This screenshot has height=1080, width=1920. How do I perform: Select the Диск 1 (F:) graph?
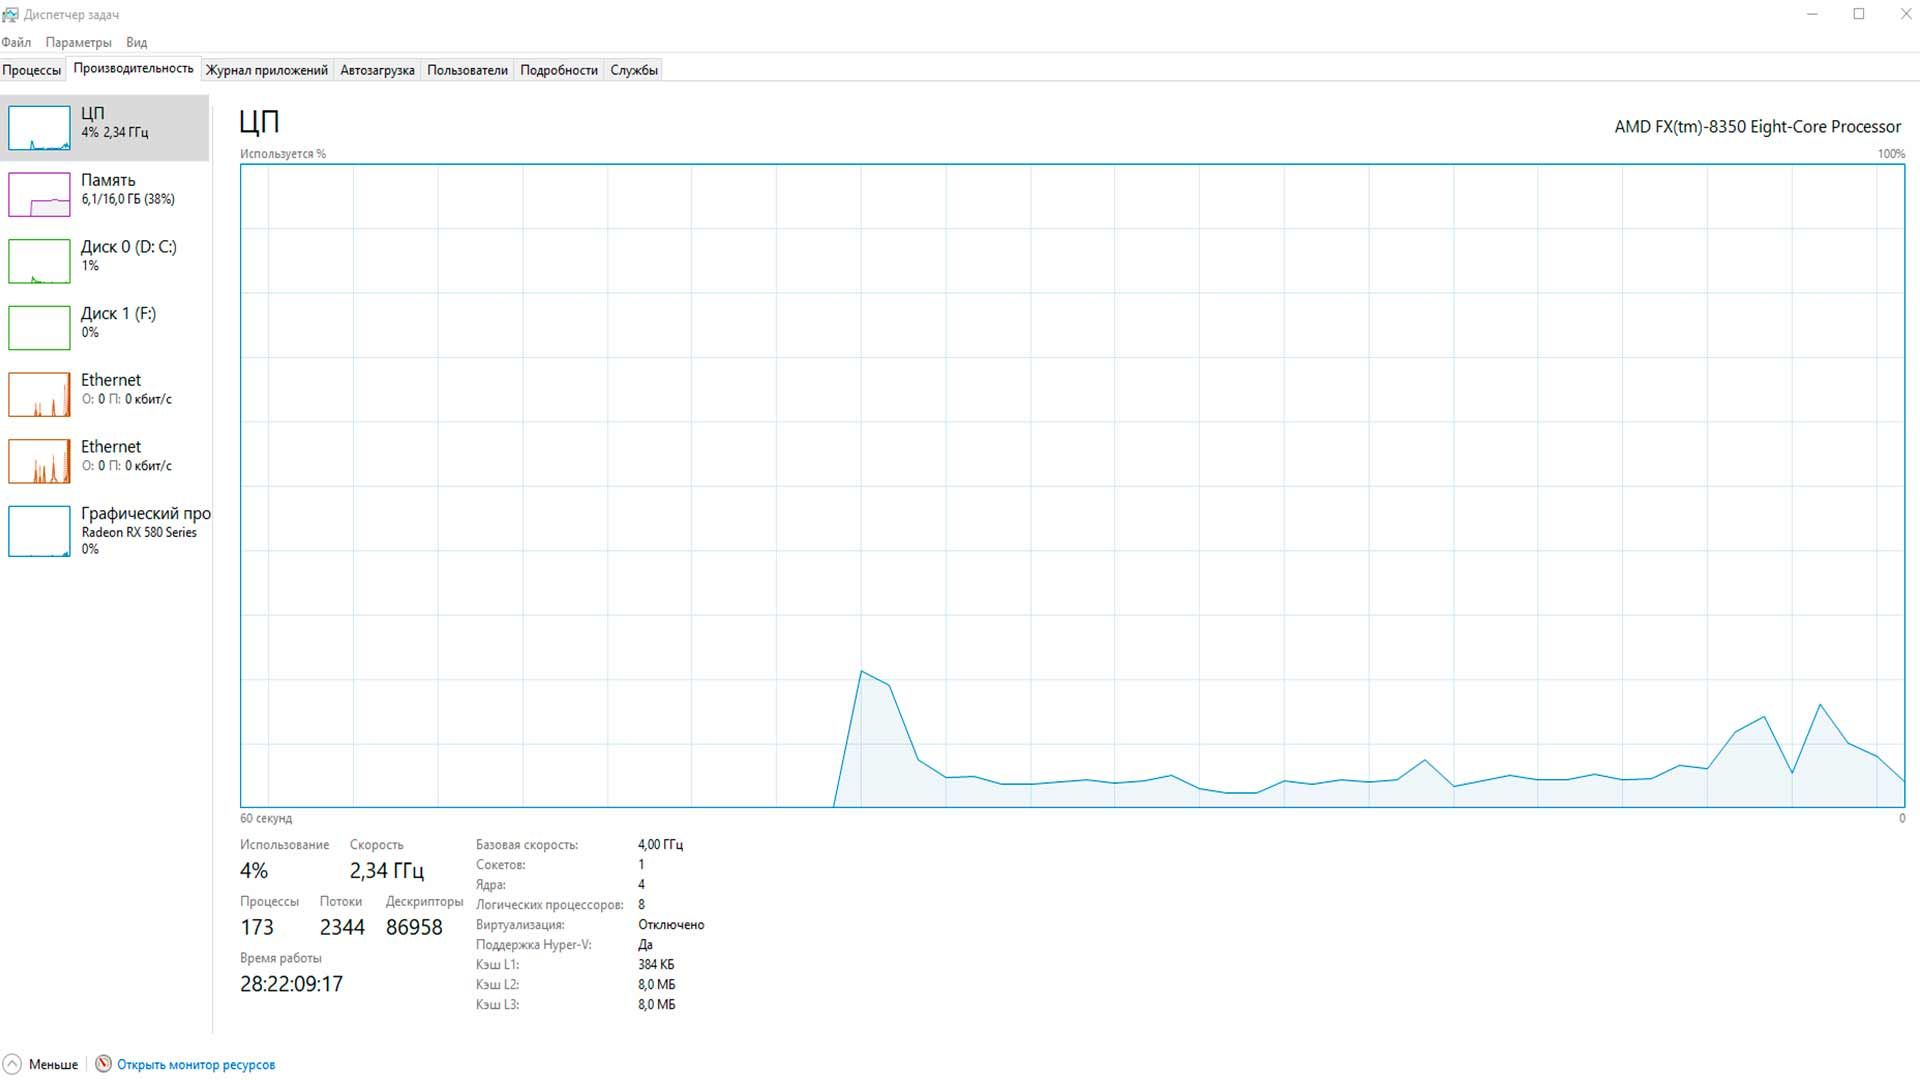39,327
